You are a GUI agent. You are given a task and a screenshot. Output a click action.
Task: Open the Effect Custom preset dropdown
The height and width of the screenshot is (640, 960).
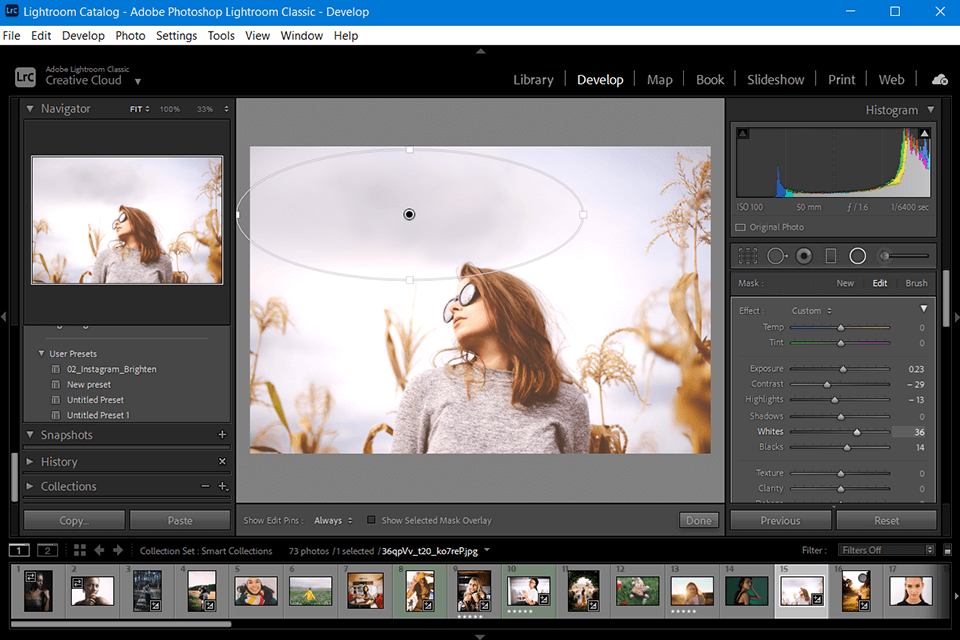pyautogui.click(x=810, y=311)
